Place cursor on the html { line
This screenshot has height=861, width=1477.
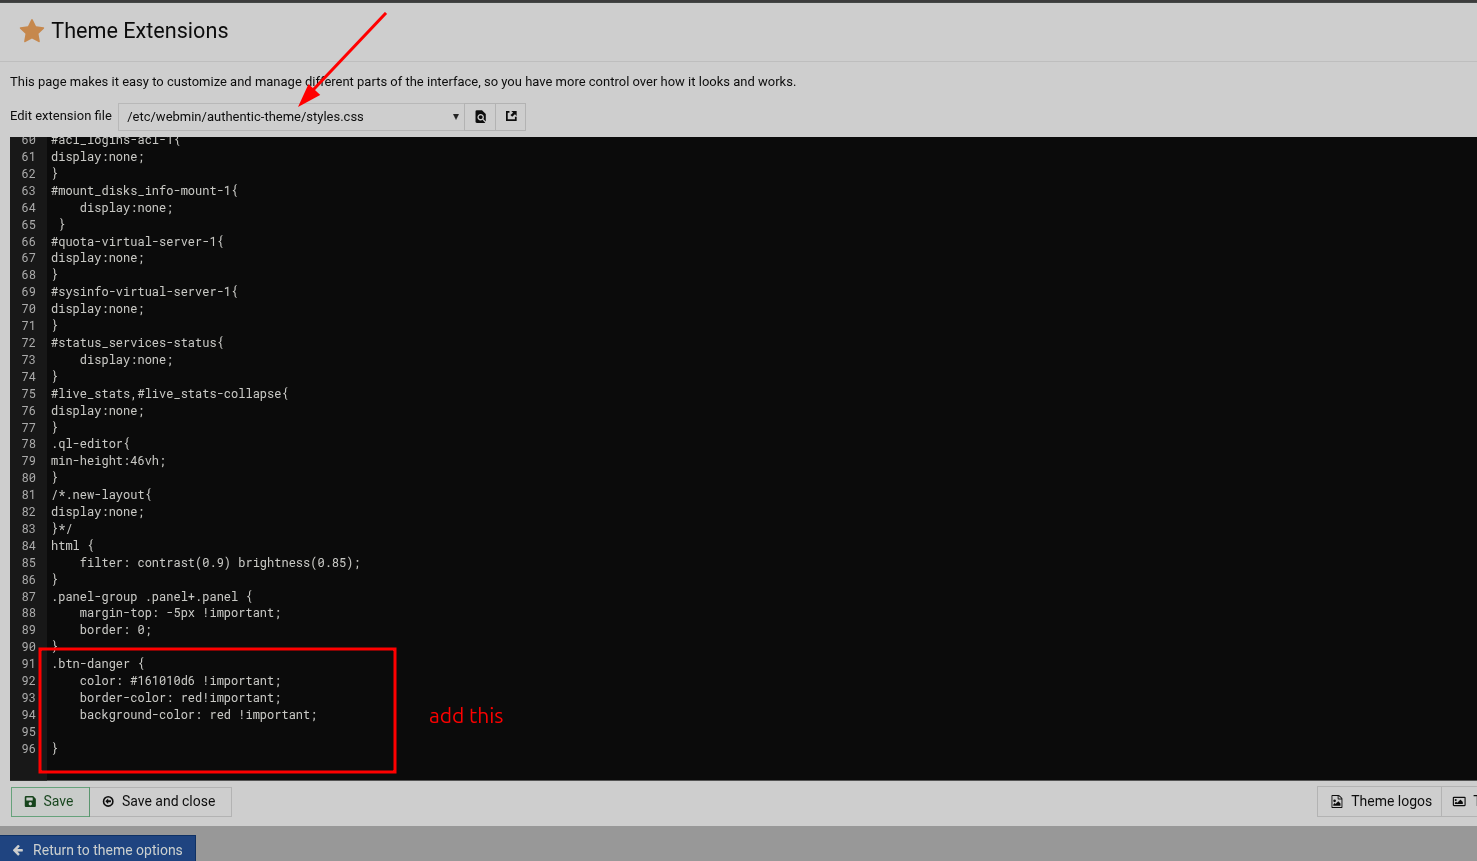click(x=72, y=546)
